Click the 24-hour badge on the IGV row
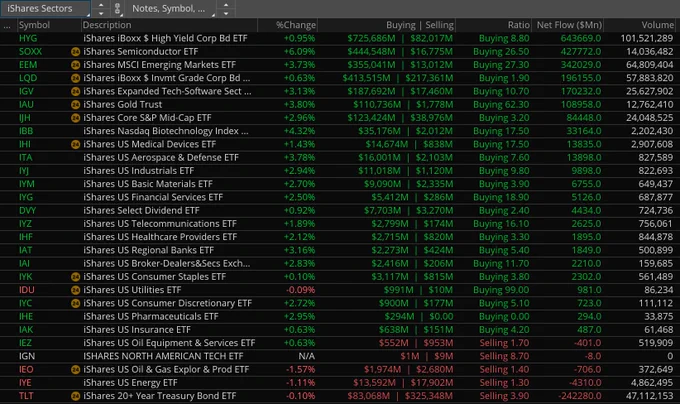This screenshot has height=404, width=680. (75, 91)
